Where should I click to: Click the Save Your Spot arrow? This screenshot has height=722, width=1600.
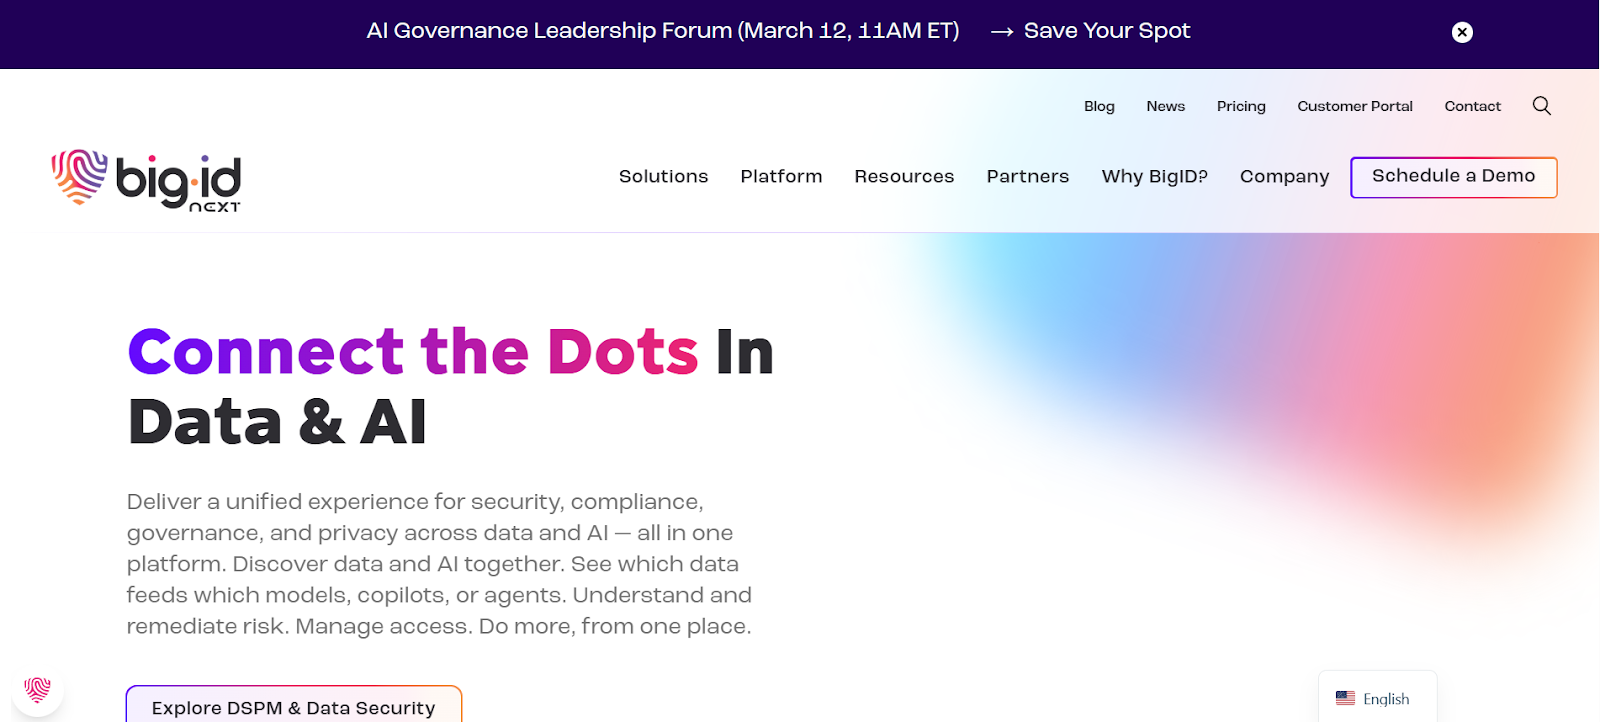coord(1002,32)
